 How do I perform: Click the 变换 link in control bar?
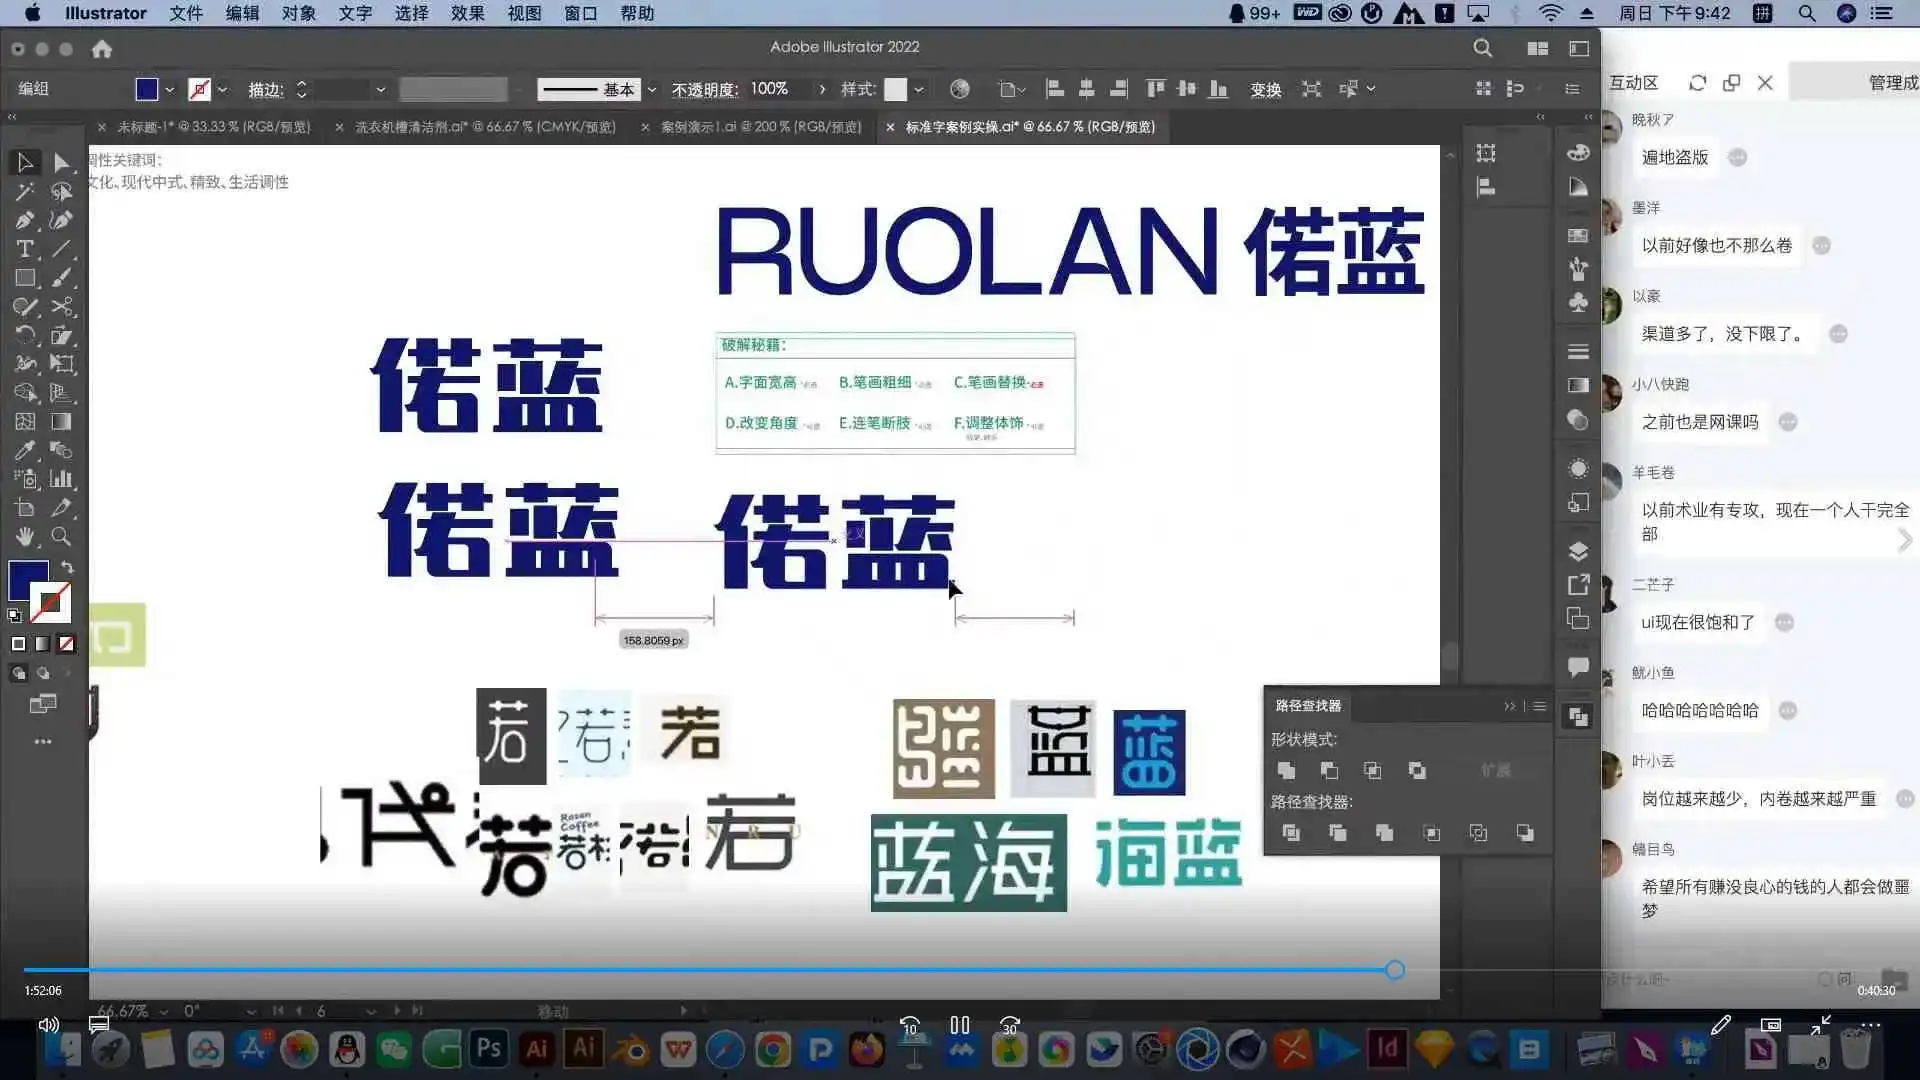(x=1265, y=89)
